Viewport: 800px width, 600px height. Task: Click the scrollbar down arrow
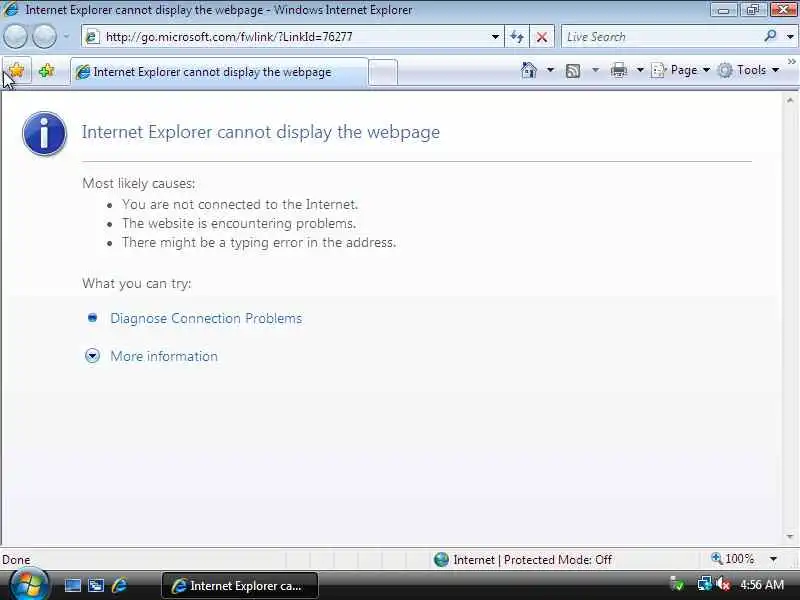coord(790,537)
